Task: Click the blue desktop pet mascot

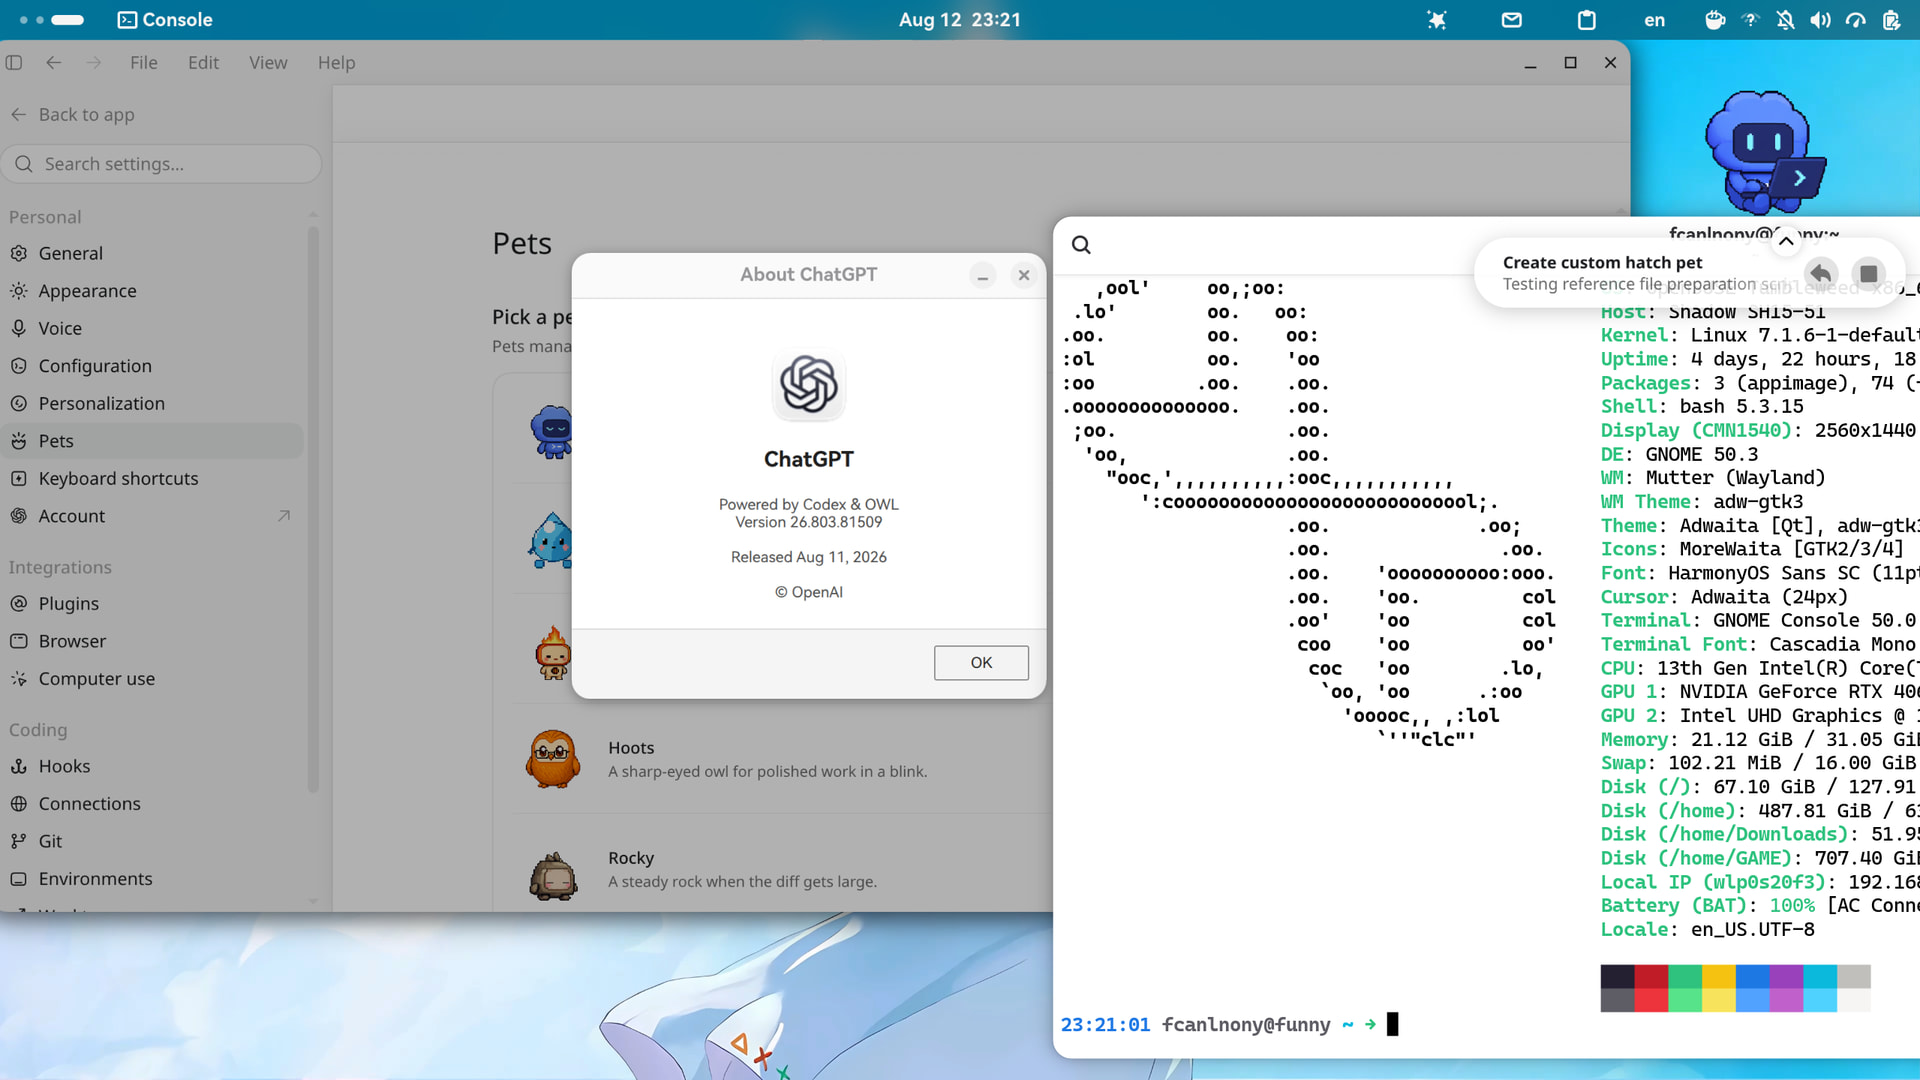Action: pos(1765,152)
